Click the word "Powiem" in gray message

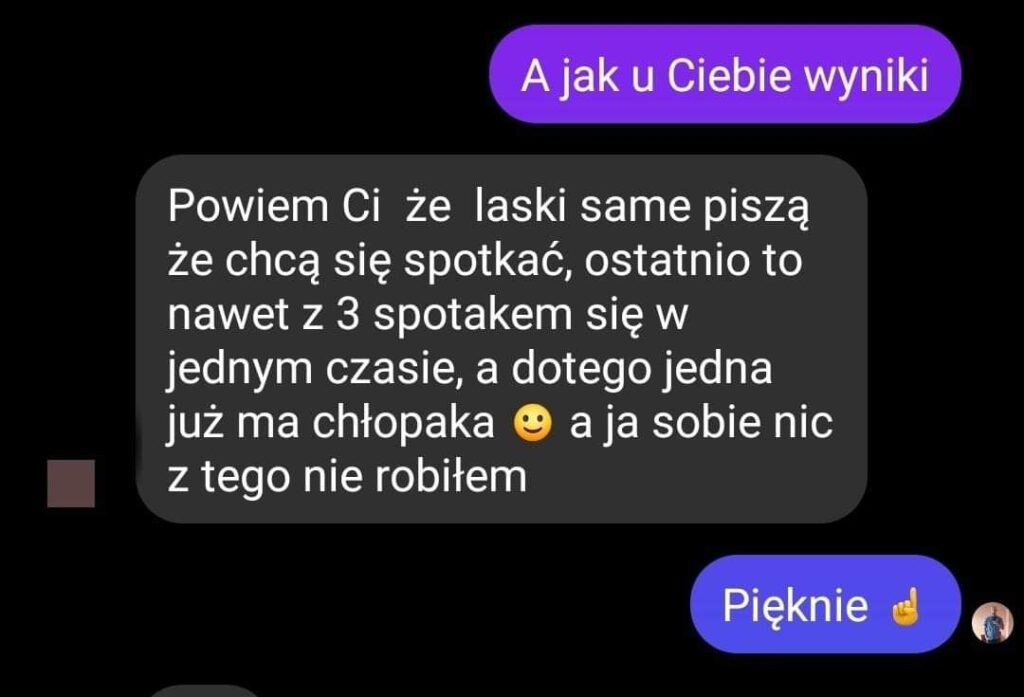[248, 206]
